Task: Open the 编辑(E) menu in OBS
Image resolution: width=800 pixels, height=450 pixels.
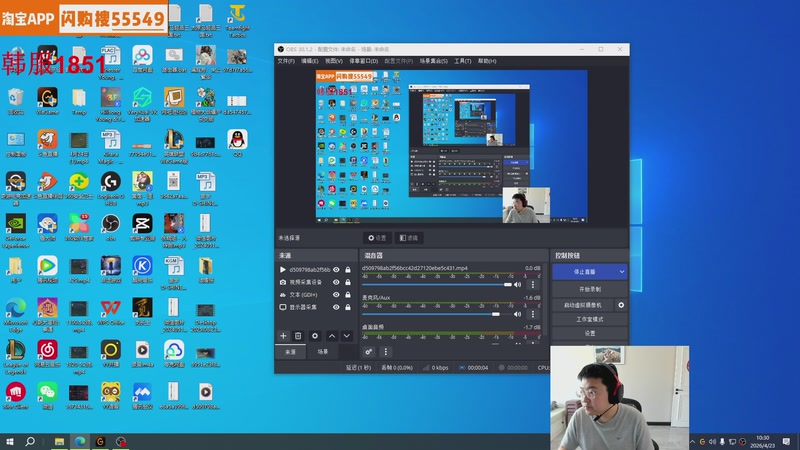Action: coord(309,61)
